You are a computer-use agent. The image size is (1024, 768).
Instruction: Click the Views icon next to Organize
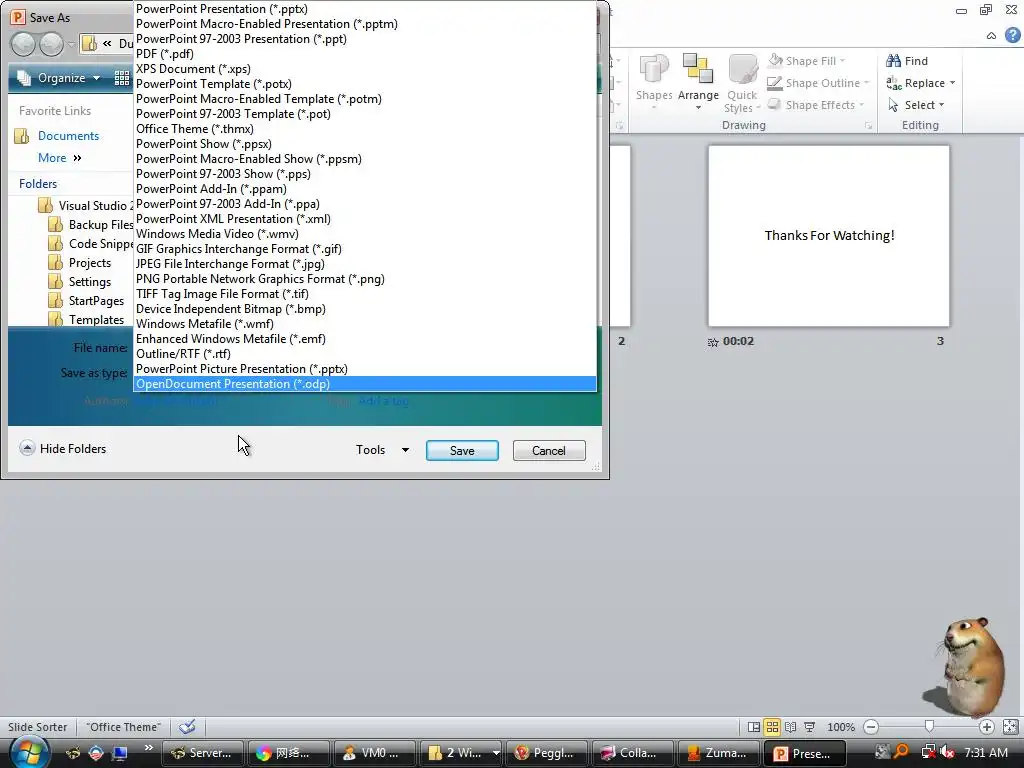122,78
